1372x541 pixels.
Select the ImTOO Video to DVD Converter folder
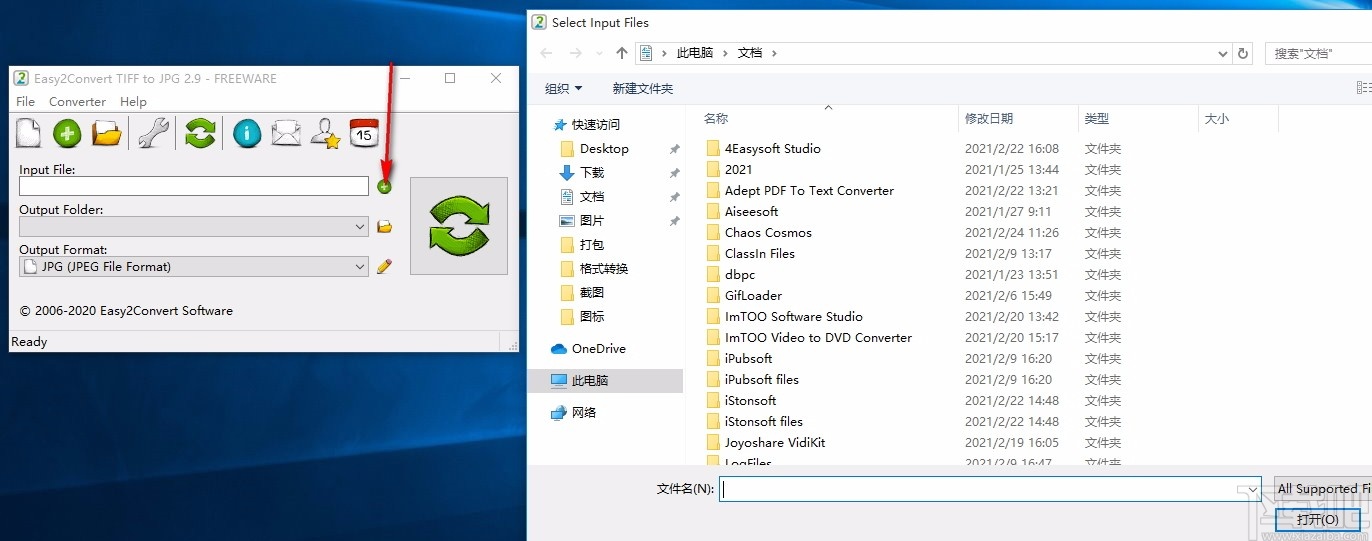(818, 338)
